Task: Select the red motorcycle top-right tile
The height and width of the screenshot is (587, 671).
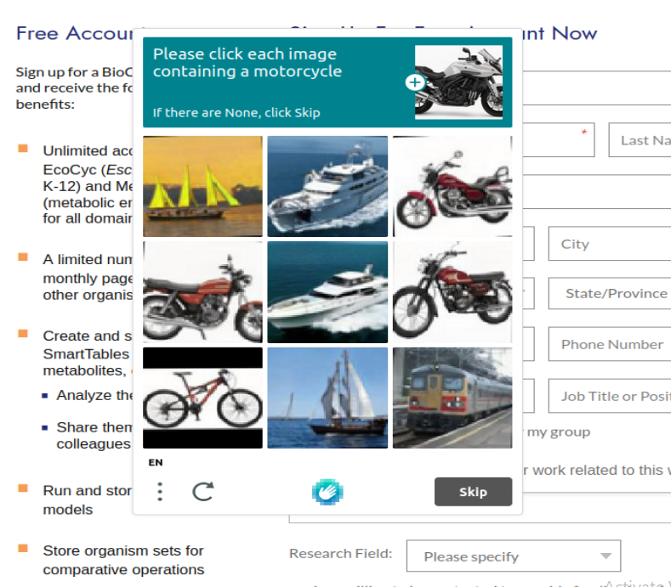Action: (452, 187)
